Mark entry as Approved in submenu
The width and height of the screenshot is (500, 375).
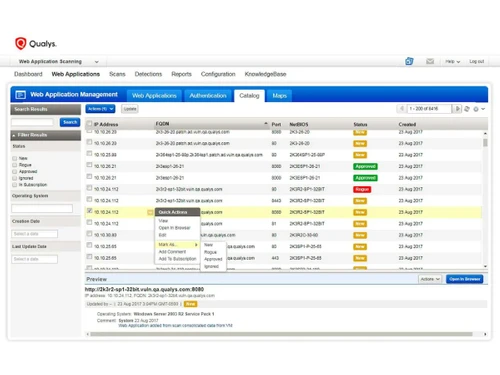coord(213,259)
